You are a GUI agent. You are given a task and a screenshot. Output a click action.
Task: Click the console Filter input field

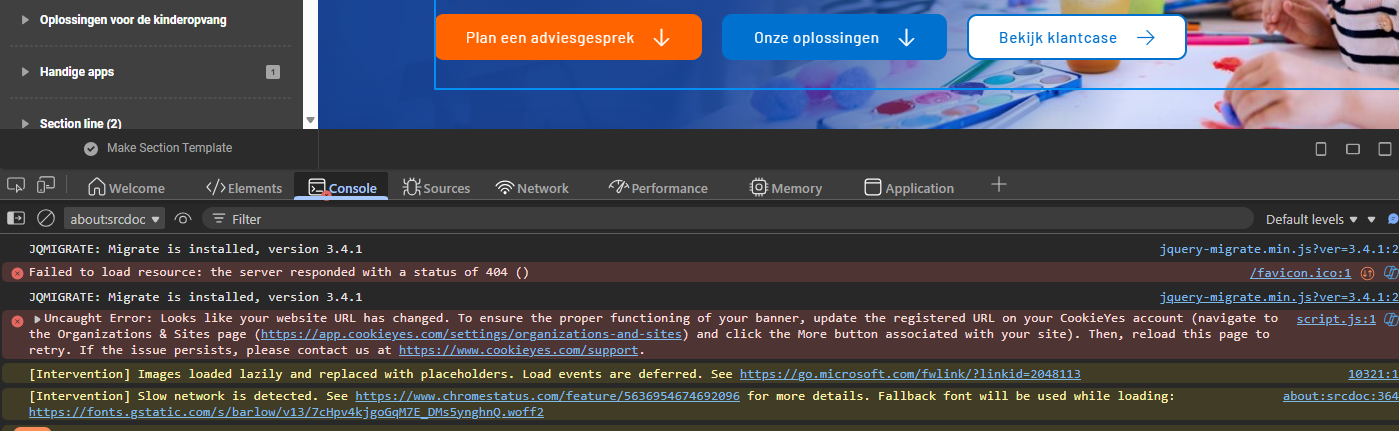pyautogui.click(x=700, y=218)
